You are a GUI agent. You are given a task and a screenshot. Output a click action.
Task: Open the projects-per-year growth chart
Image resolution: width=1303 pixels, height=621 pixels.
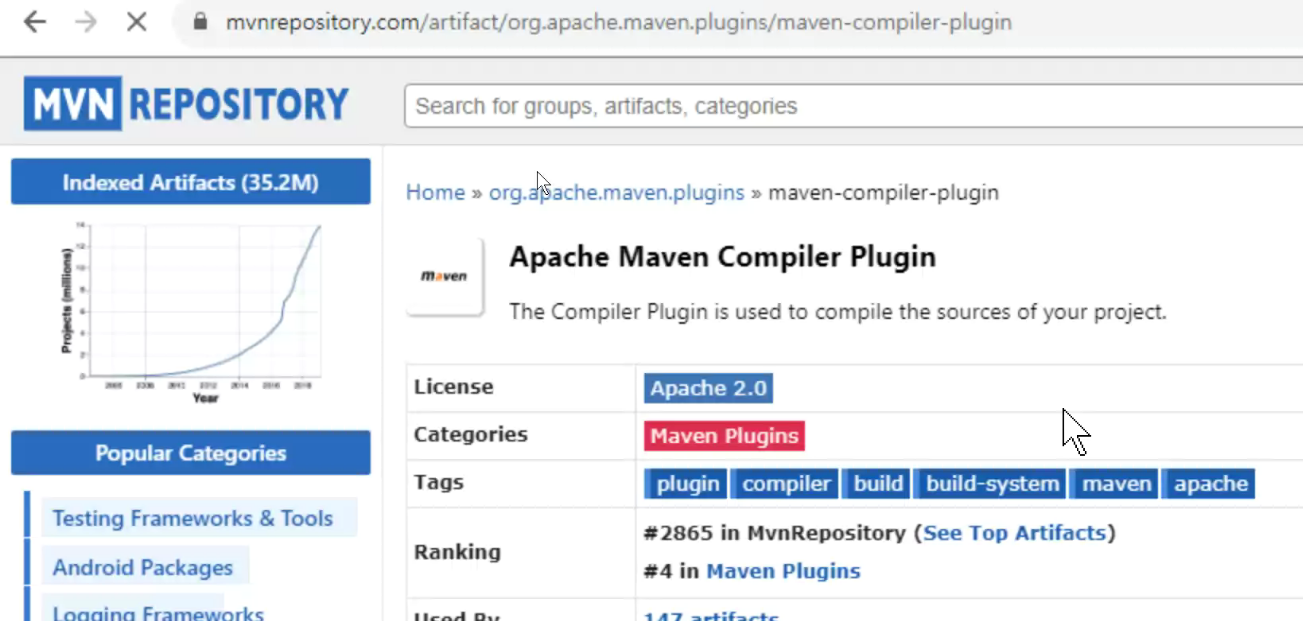190,313
